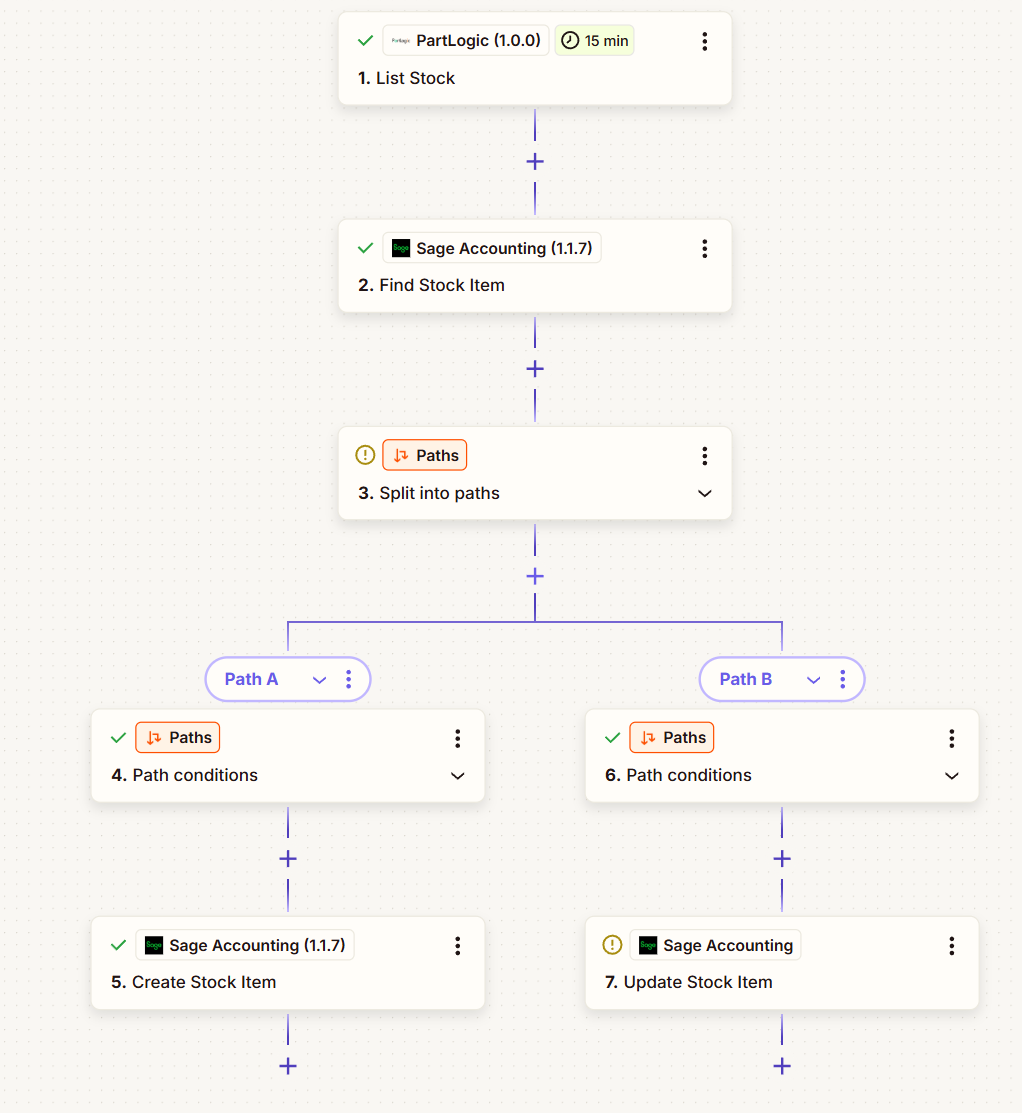Collapse step 4 Path conditions panel
This screenshot has width=1022, height=1113.
tap(457, 775)
